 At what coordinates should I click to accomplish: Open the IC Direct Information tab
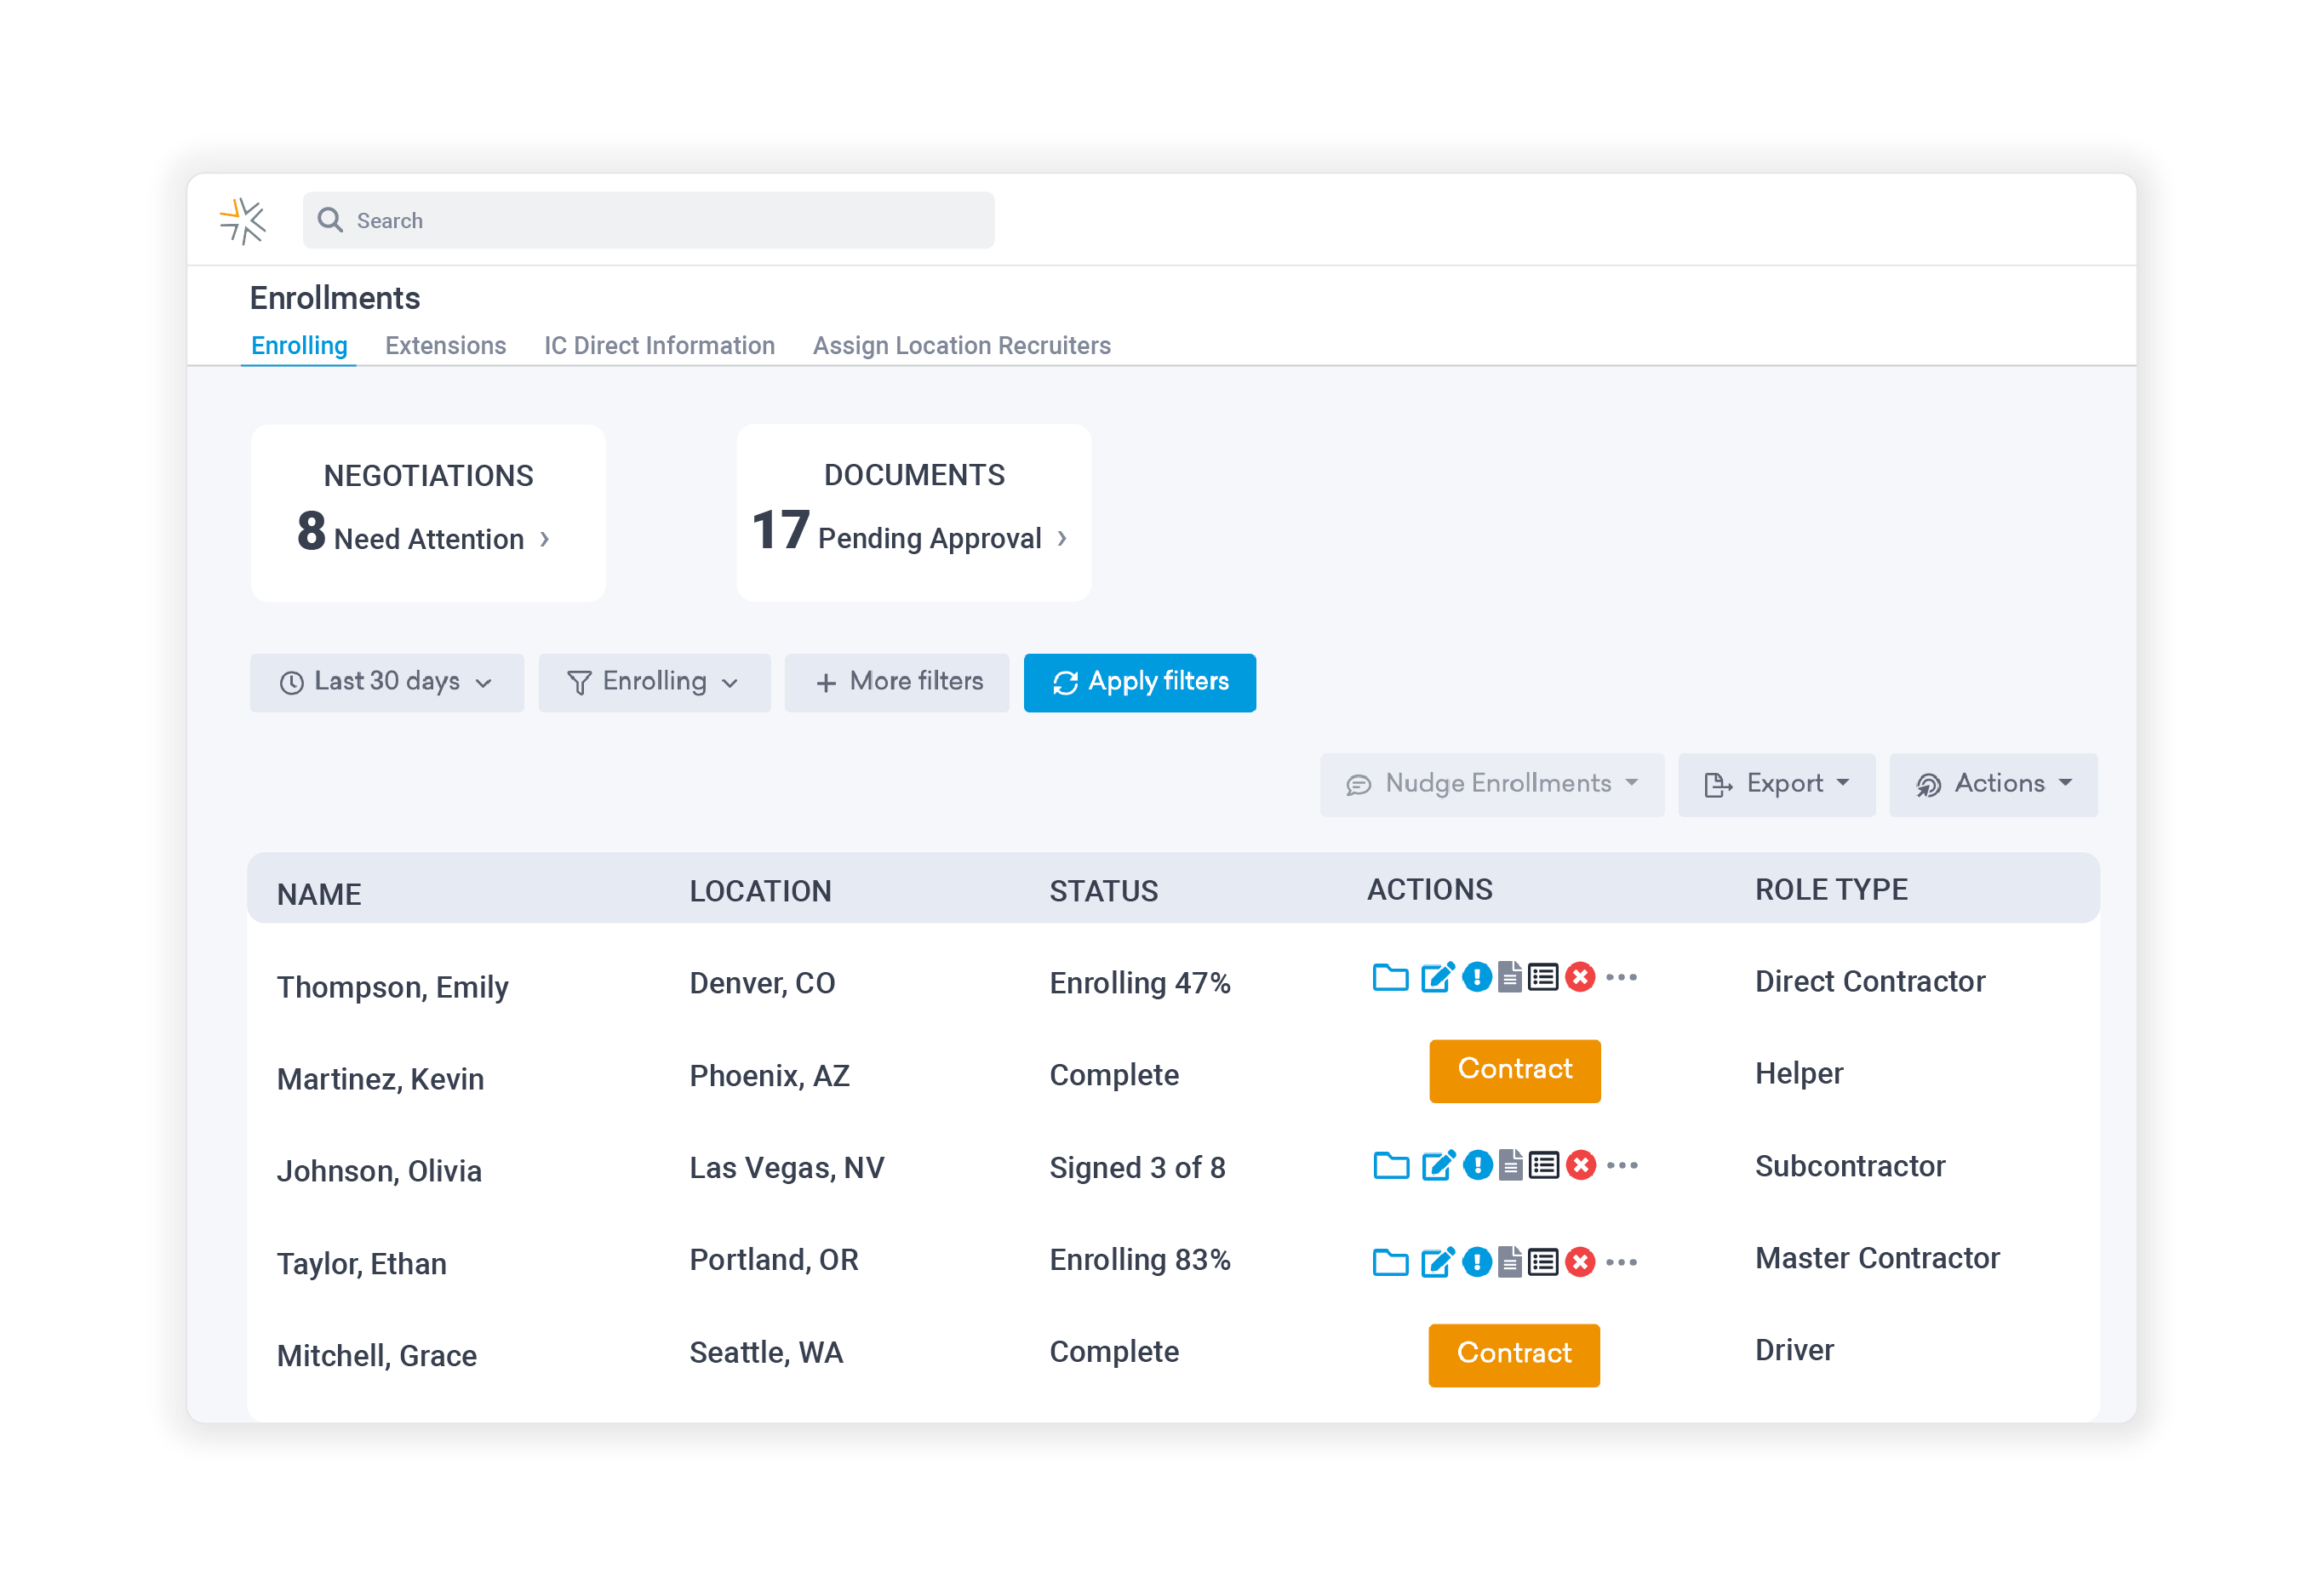[659, 345]
